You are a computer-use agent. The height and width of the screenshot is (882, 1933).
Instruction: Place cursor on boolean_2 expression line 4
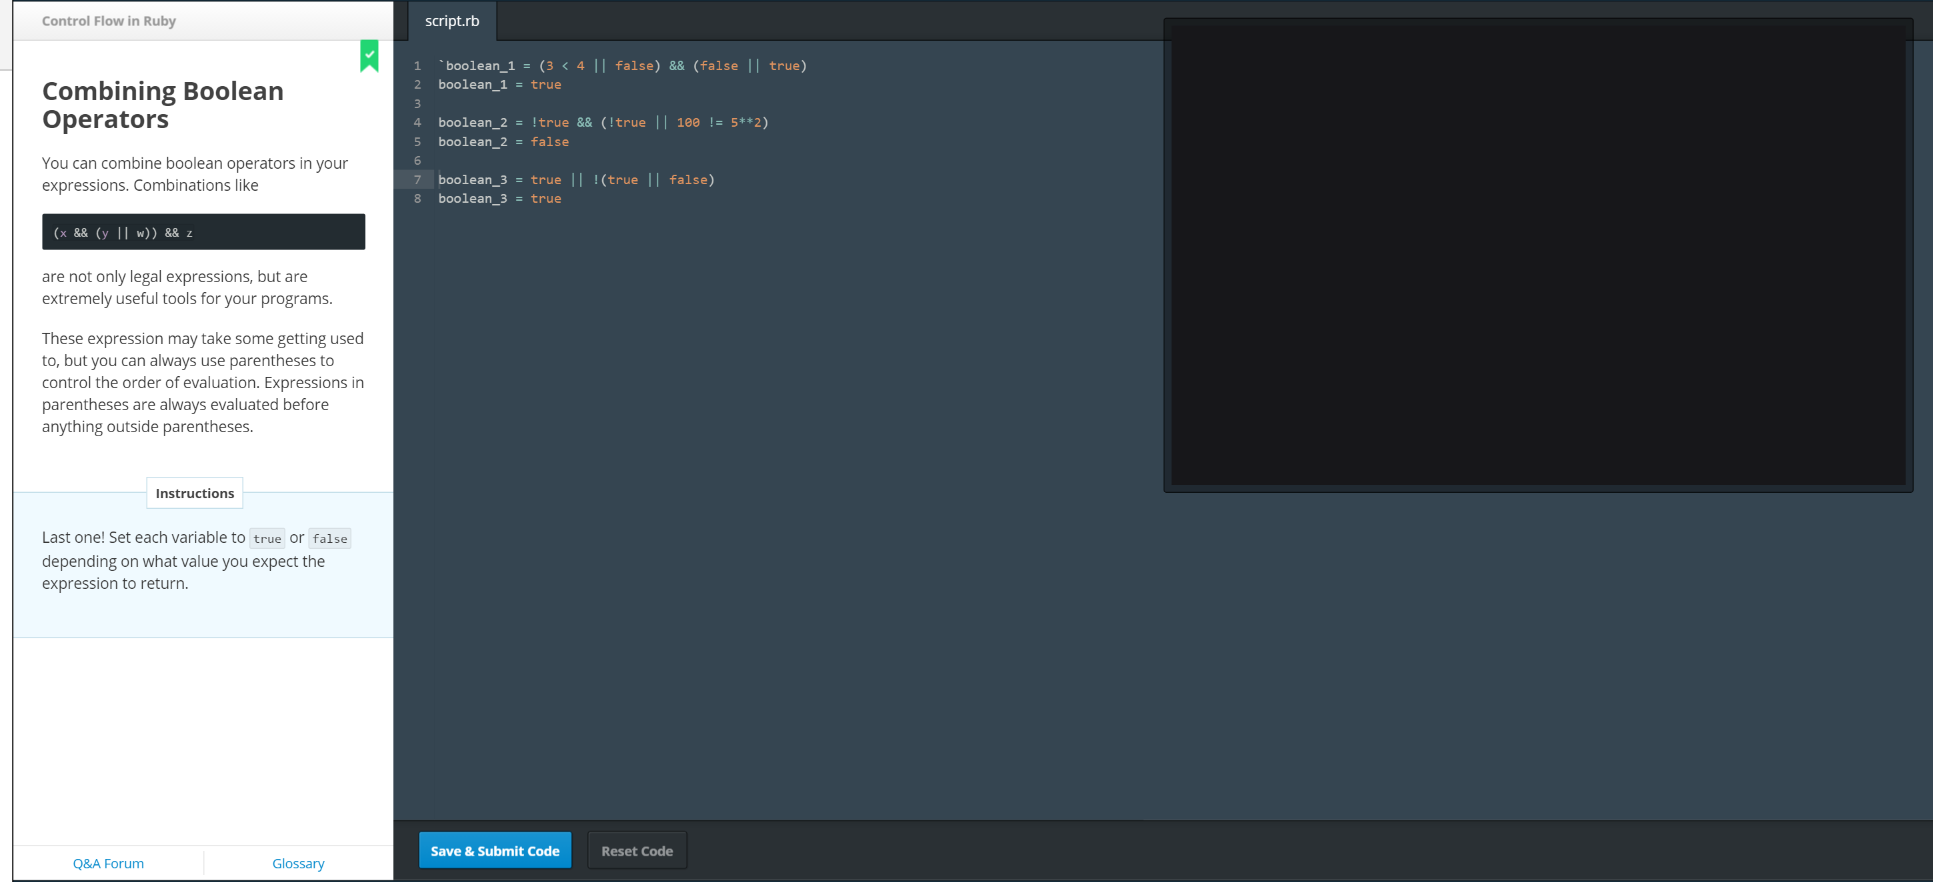click(x=603, y=123)
